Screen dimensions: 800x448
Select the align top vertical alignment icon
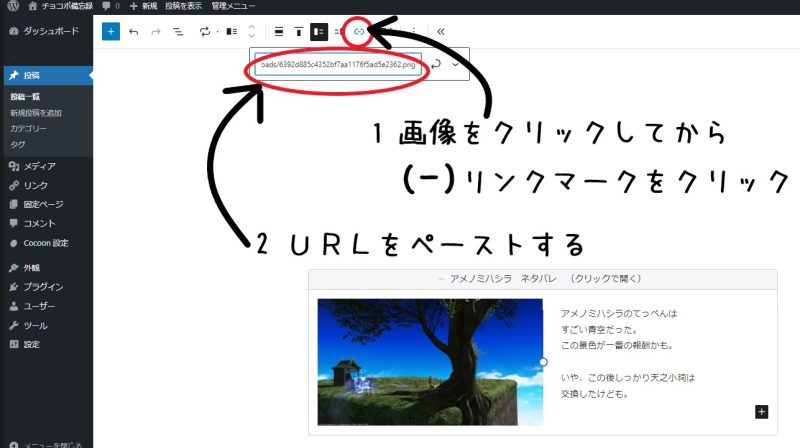pos(299,31)
